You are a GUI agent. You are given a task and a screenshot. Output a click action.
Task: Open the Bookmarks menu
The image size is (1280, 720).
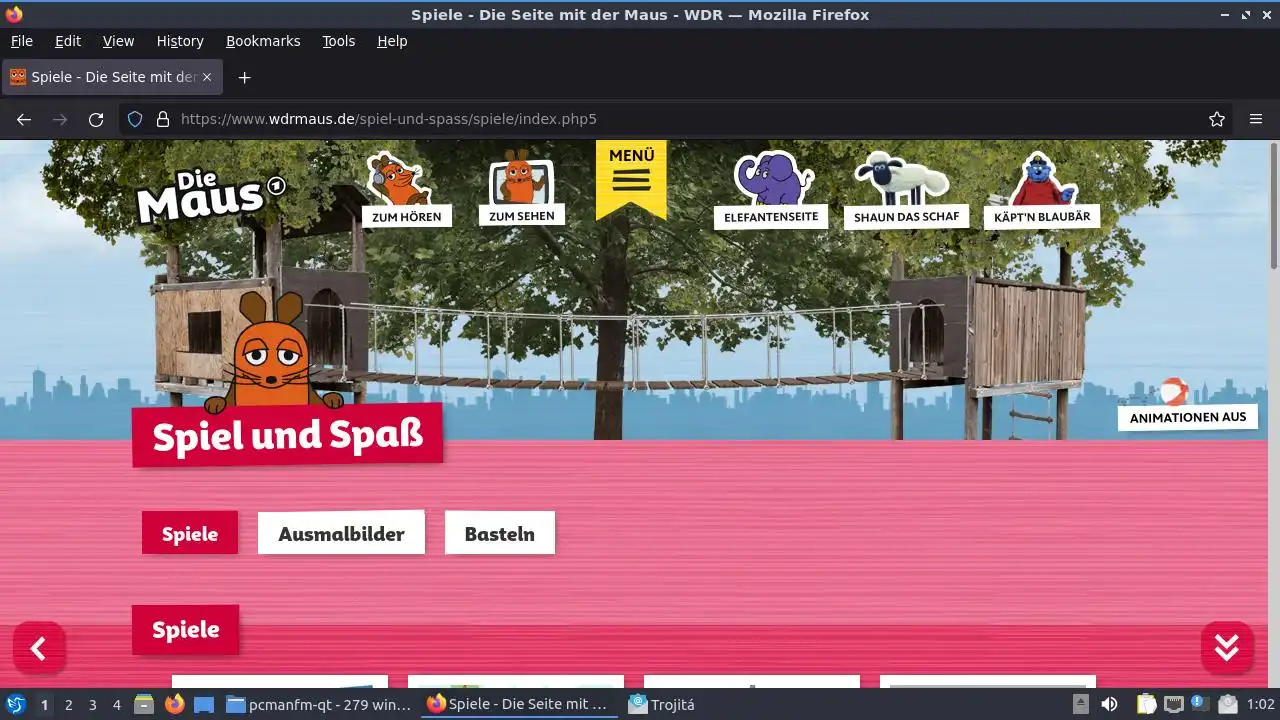[263, 41]
